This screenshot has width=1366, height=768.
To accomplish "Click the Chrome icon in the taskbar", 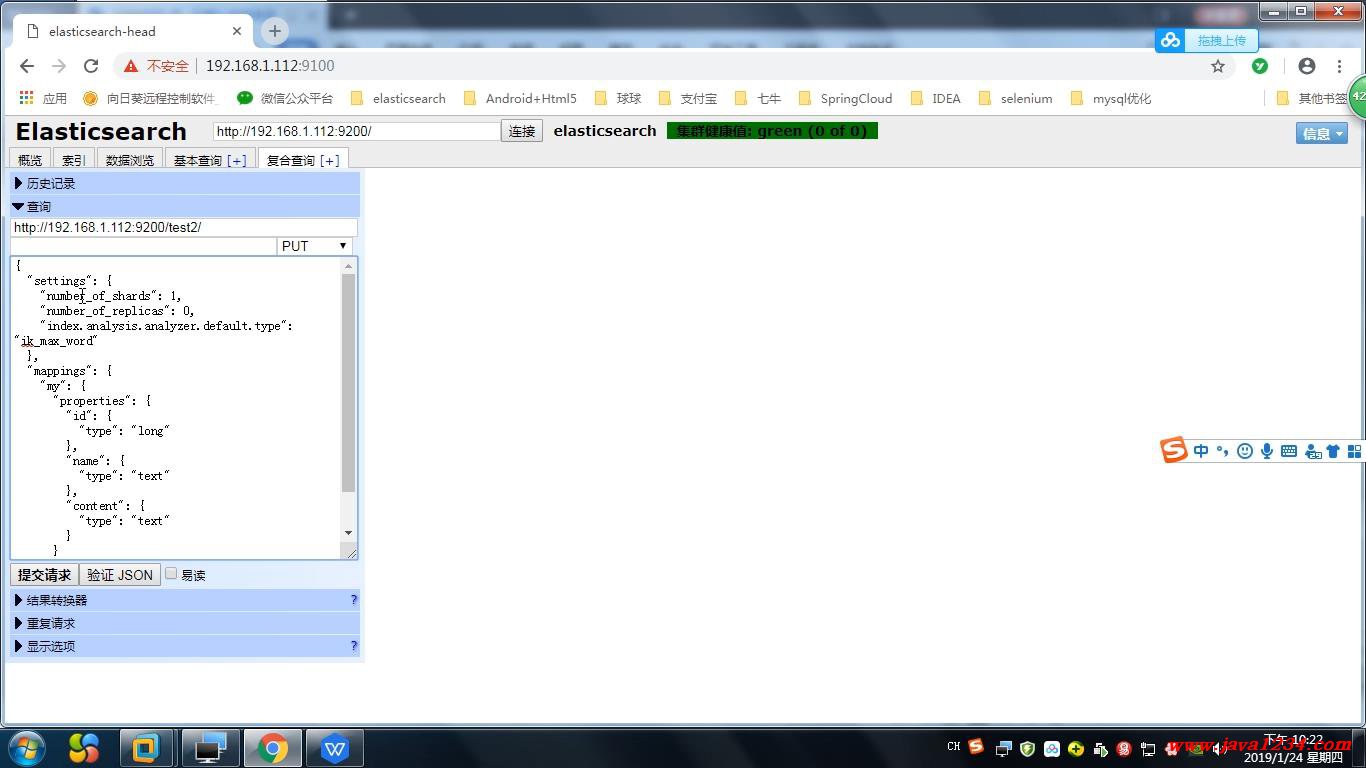I will click(x=273, y=748).
